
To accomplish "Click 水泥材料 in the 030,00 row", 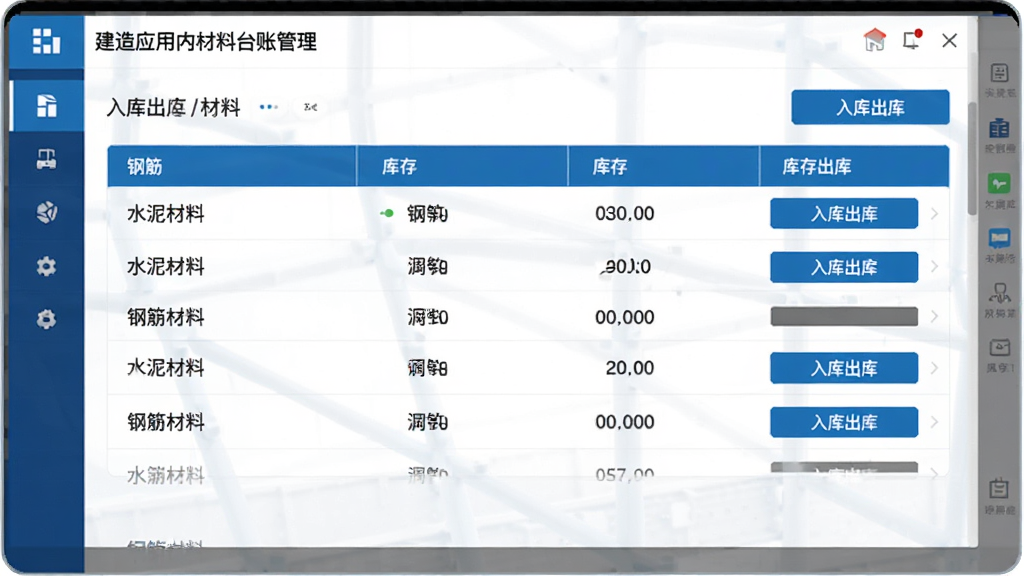I will [166, 214].
